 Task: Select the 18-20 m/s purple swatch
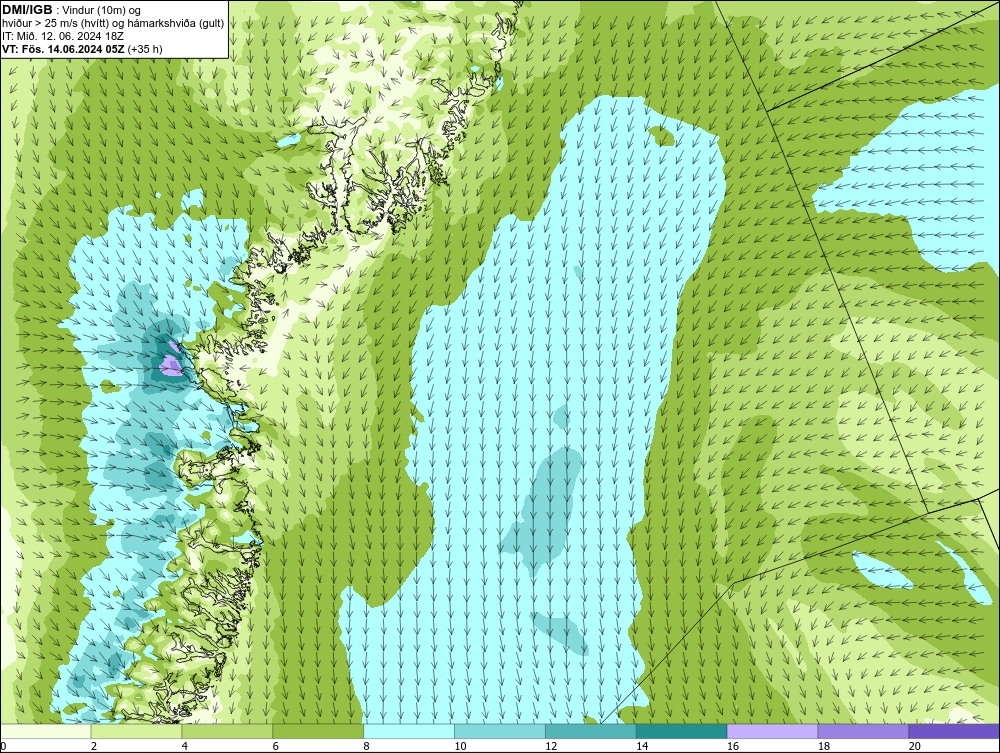(x=864, y=731)
